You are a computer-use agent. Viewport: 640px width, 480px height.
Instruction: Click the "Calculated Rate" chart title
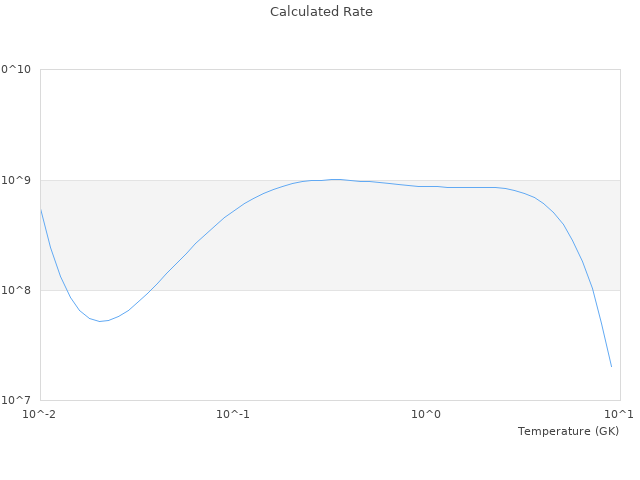[x=320, y=12]
